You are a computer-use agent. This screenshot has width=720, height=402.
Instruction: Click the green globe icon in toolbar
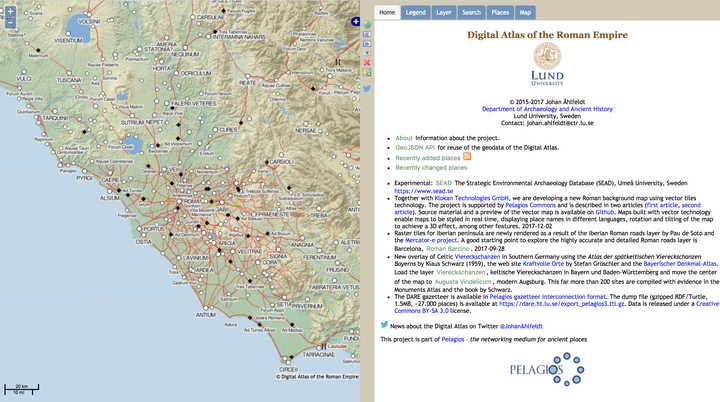(367, 25)
